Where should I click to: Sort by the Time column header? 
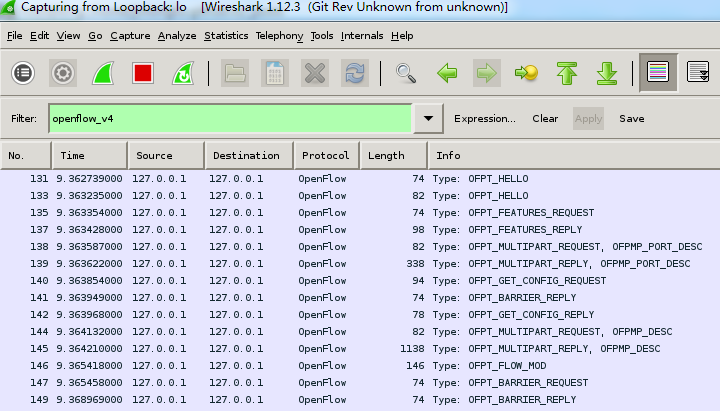pyautogui.click(x=90, y=156)
